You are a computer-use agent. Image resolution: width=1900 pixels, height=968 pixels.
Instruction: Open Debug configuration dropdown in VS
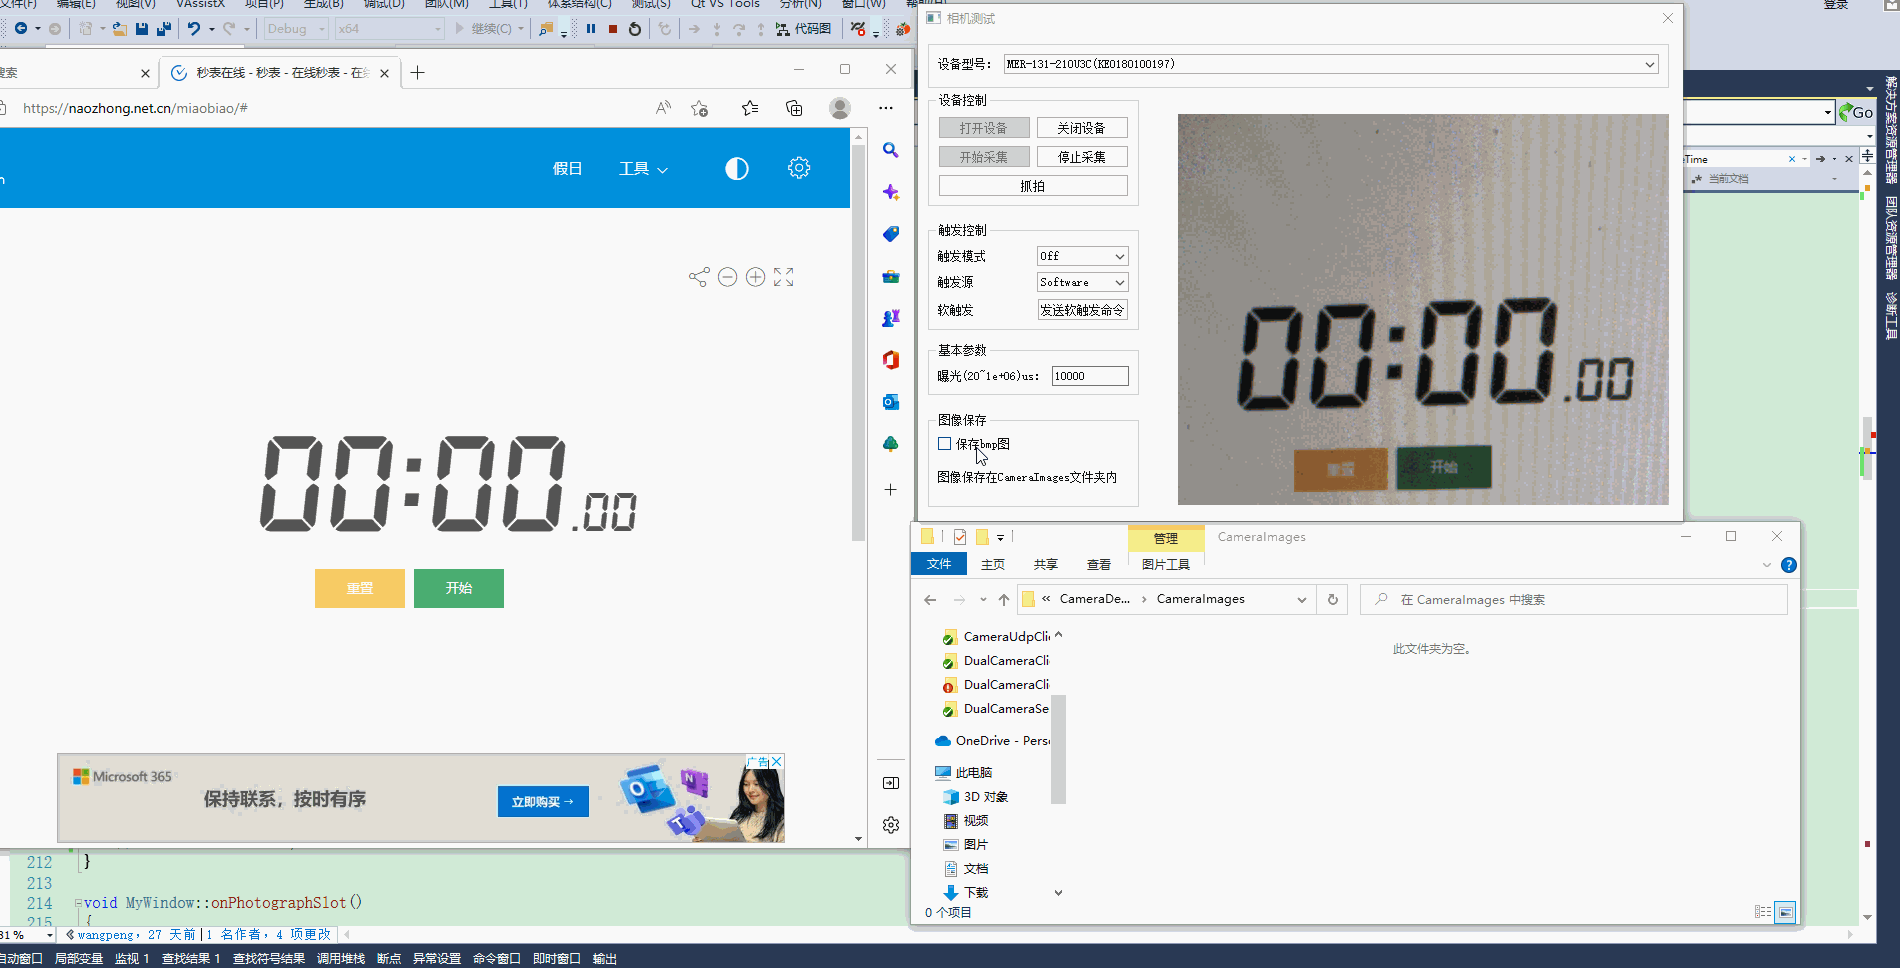click(296, 29)
